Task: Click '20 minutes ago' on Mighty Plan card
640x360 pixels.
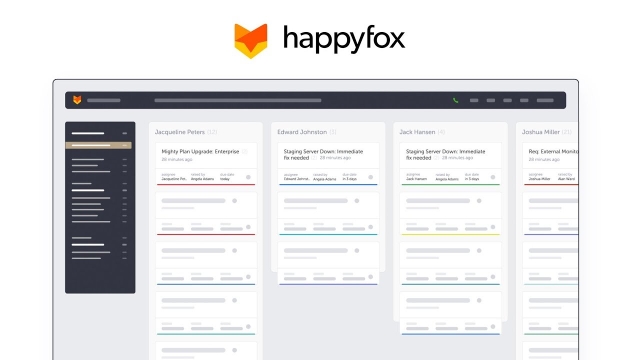Action: click(x=177, y=160)
